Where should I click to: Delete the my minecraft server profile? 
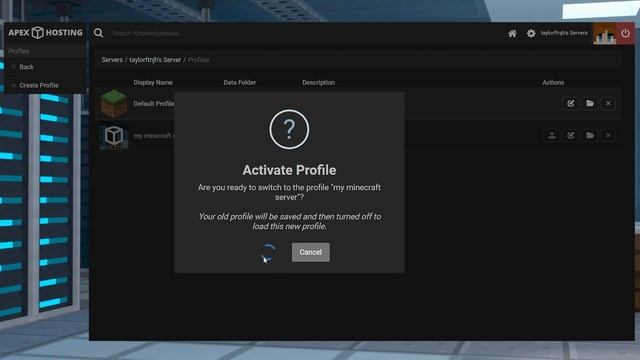608,136
